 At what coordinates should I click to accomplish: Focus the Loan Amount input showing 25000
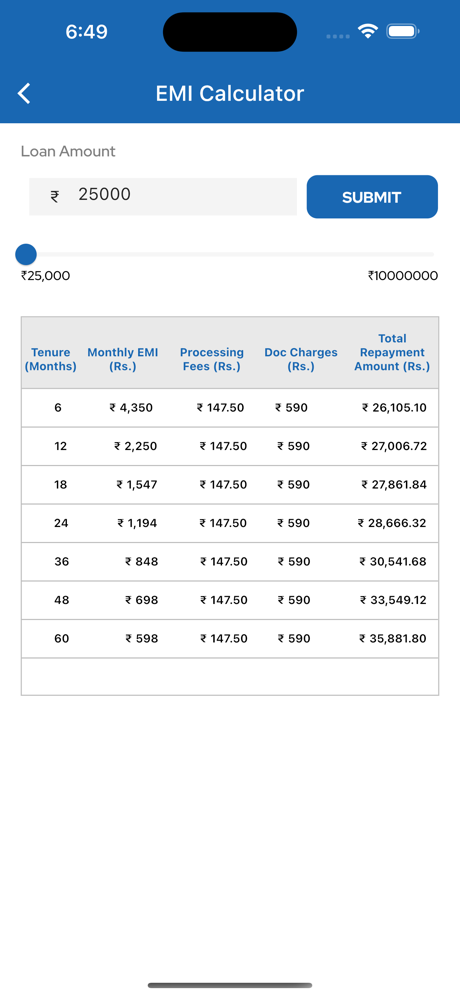163,196
